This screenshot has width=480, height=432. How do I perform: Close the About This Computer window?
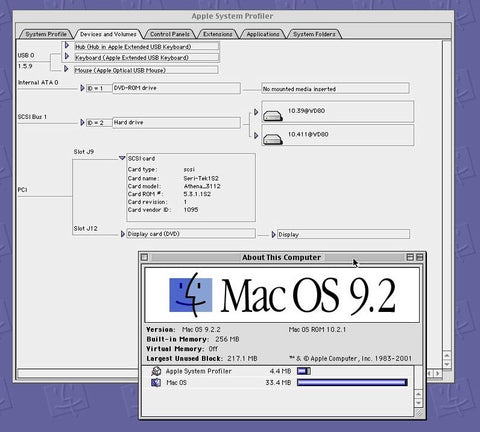(x=144, y=257)
